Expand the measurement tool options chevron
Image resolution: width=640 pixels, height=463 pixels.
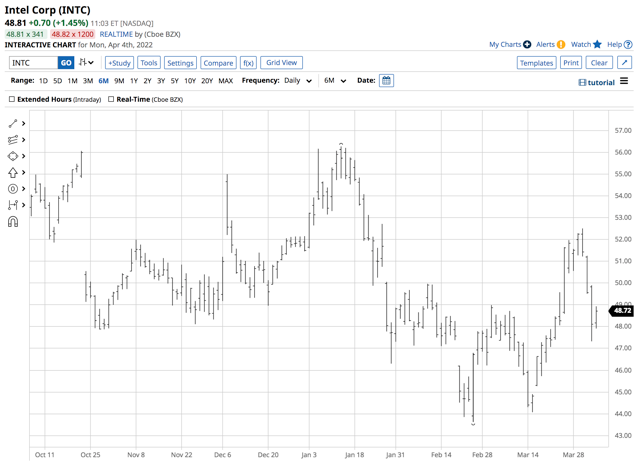pyautogui.click(x=24, y=205)
